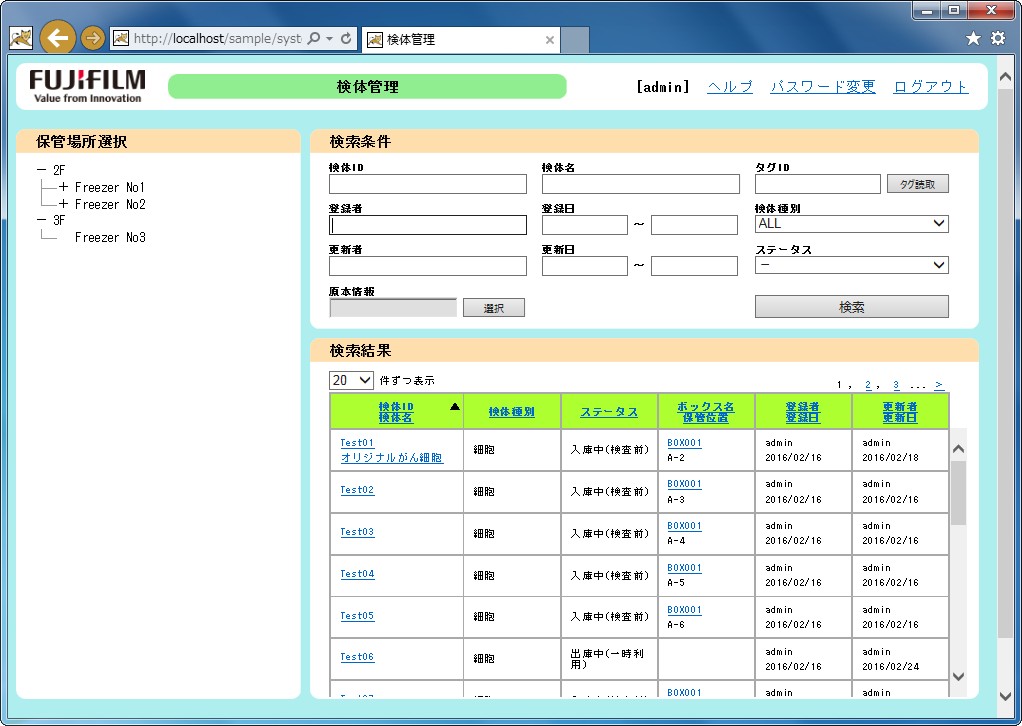Click the search magnifier in address bar
The width and height of the screenshot is (1022, 726).
click(314, 38)
